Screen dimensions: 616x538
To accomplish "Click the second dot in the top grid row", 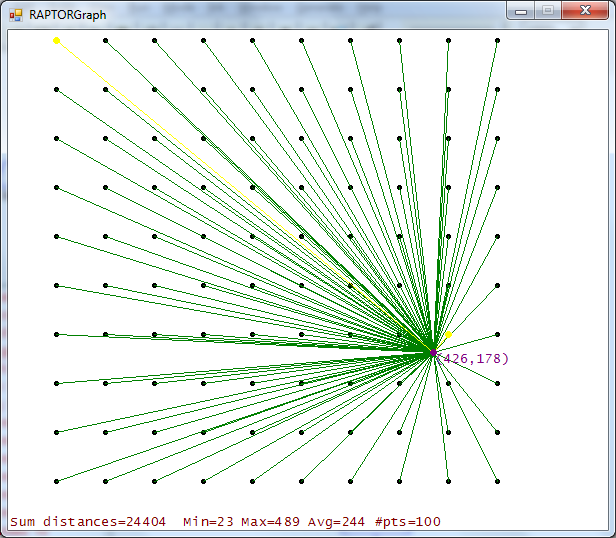I will 105,41.
